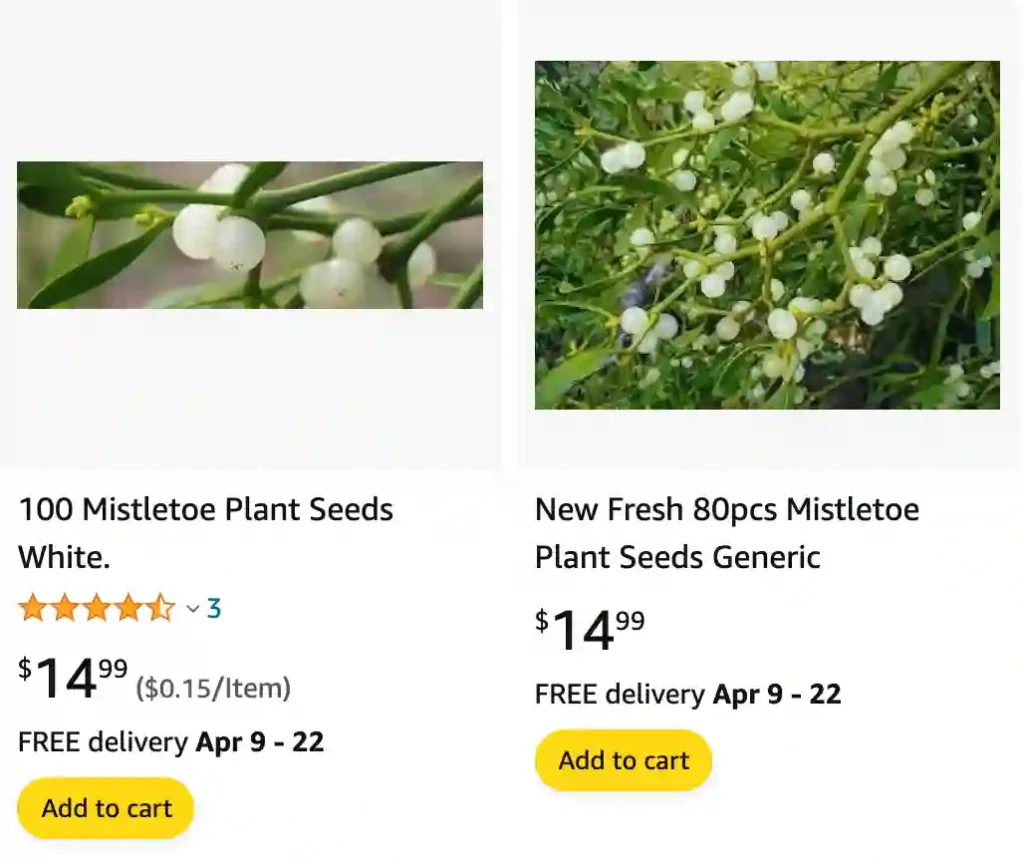Click FREE delivery text under 80pcs listing
This screenshot has height=861, width=1024.
click(620, 694)
